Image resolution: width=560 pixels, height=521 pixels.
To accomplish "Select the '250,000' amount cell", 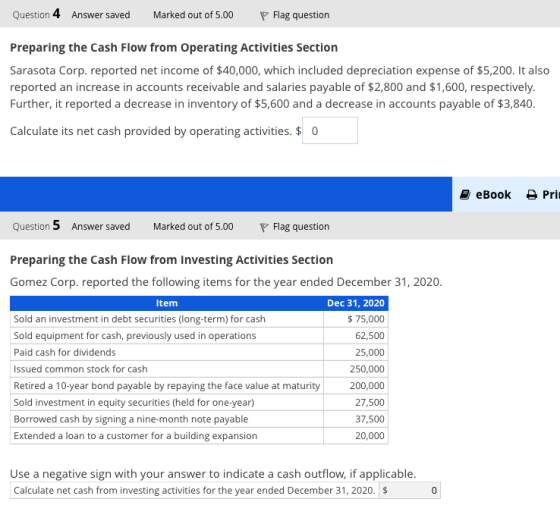I will (356, 369).
